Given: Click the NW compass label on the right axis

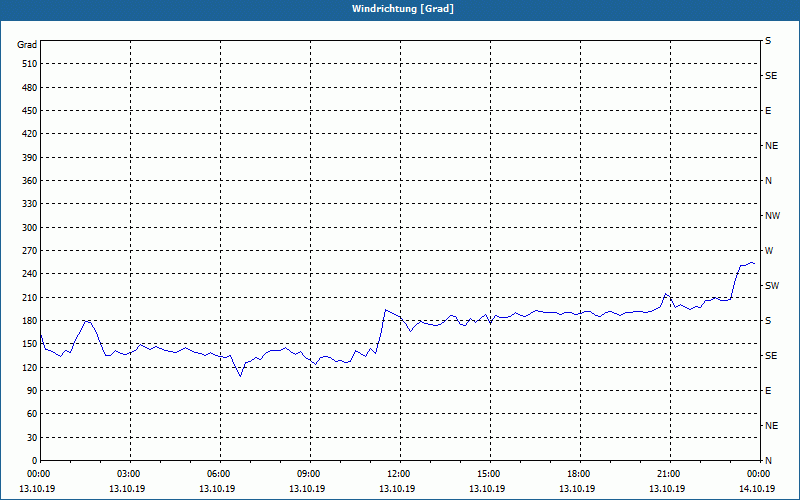Looking at the screenshot, I should click(772, 216).
